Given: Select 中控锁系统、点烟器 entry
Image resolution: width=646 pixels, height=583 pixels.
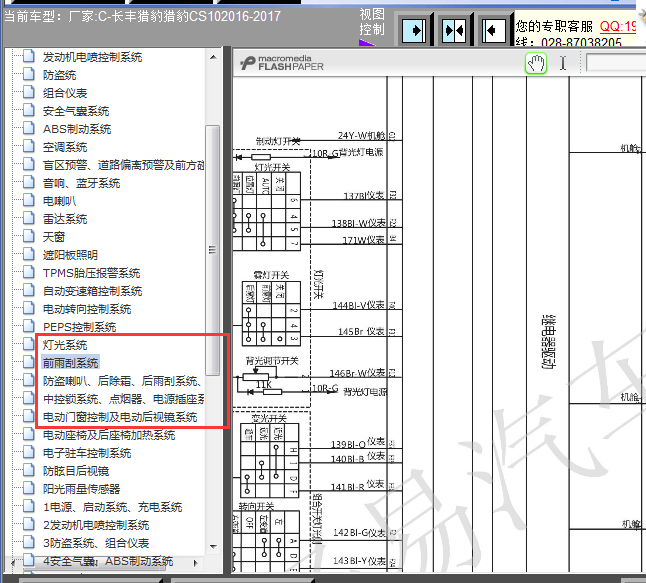Looking at the screenshot, I should 124,399.
